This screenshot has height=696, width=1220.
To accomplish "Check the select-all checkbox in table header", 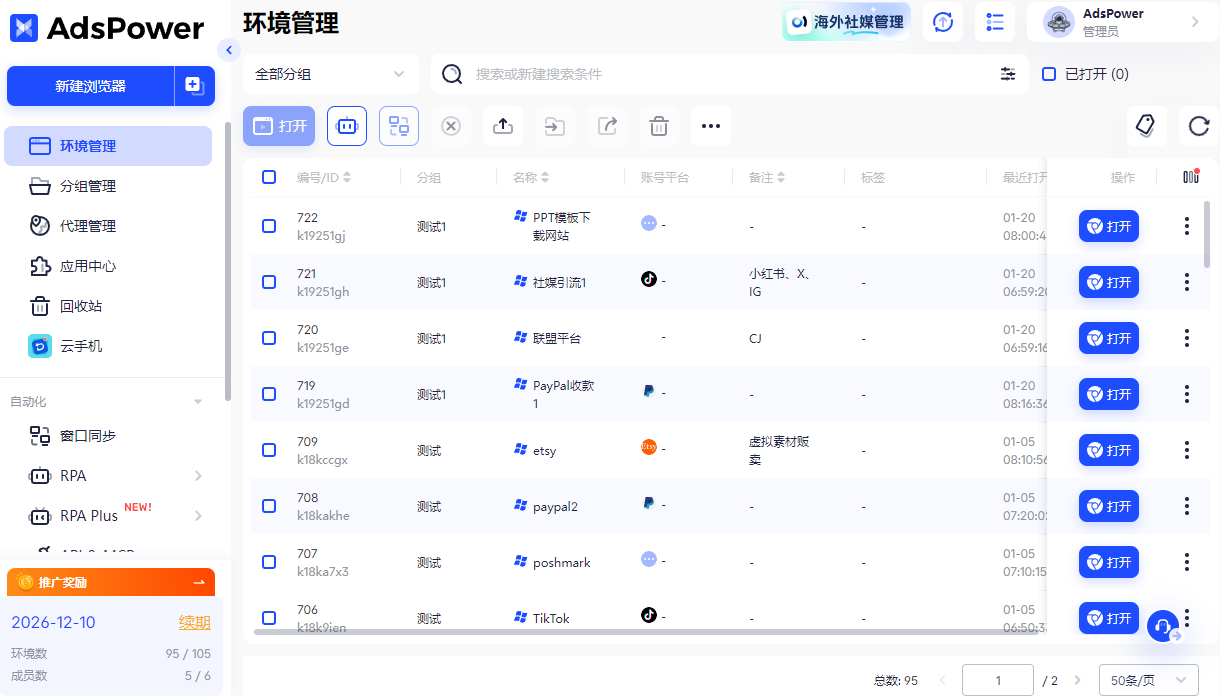I will click(268, 176).
